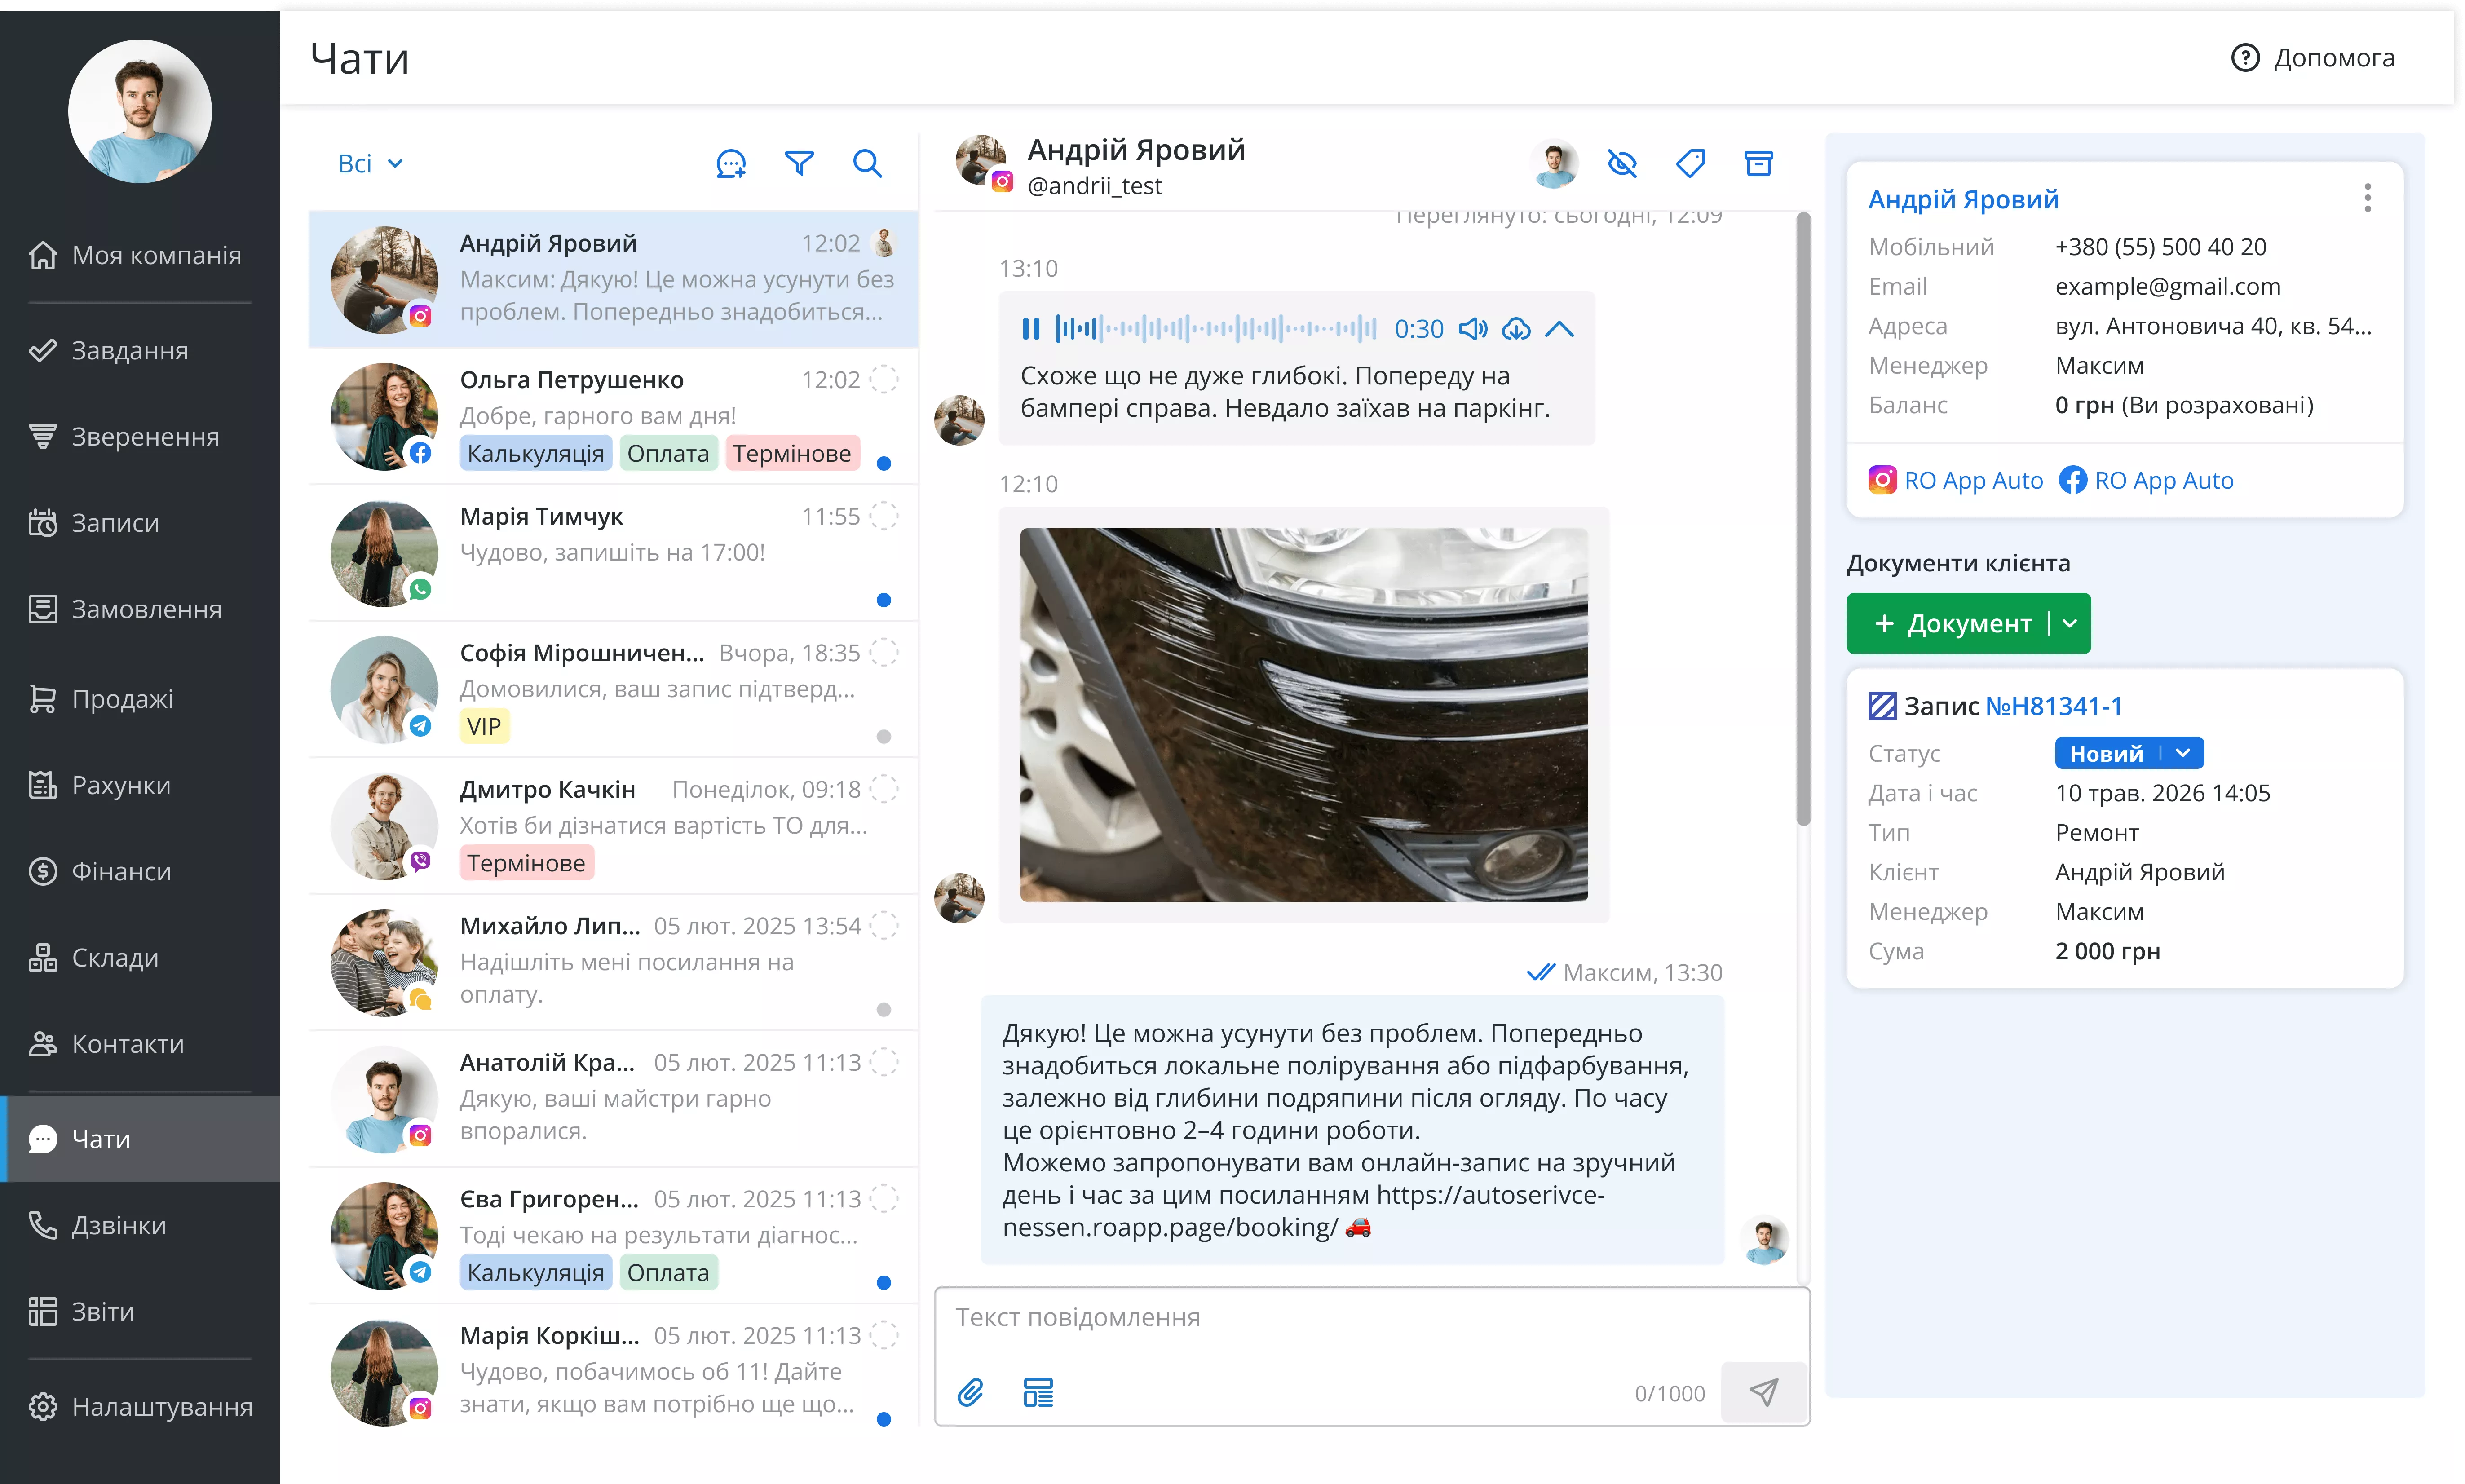
Task: Open chat with Марія Тимчук
Action: (613, 554)
